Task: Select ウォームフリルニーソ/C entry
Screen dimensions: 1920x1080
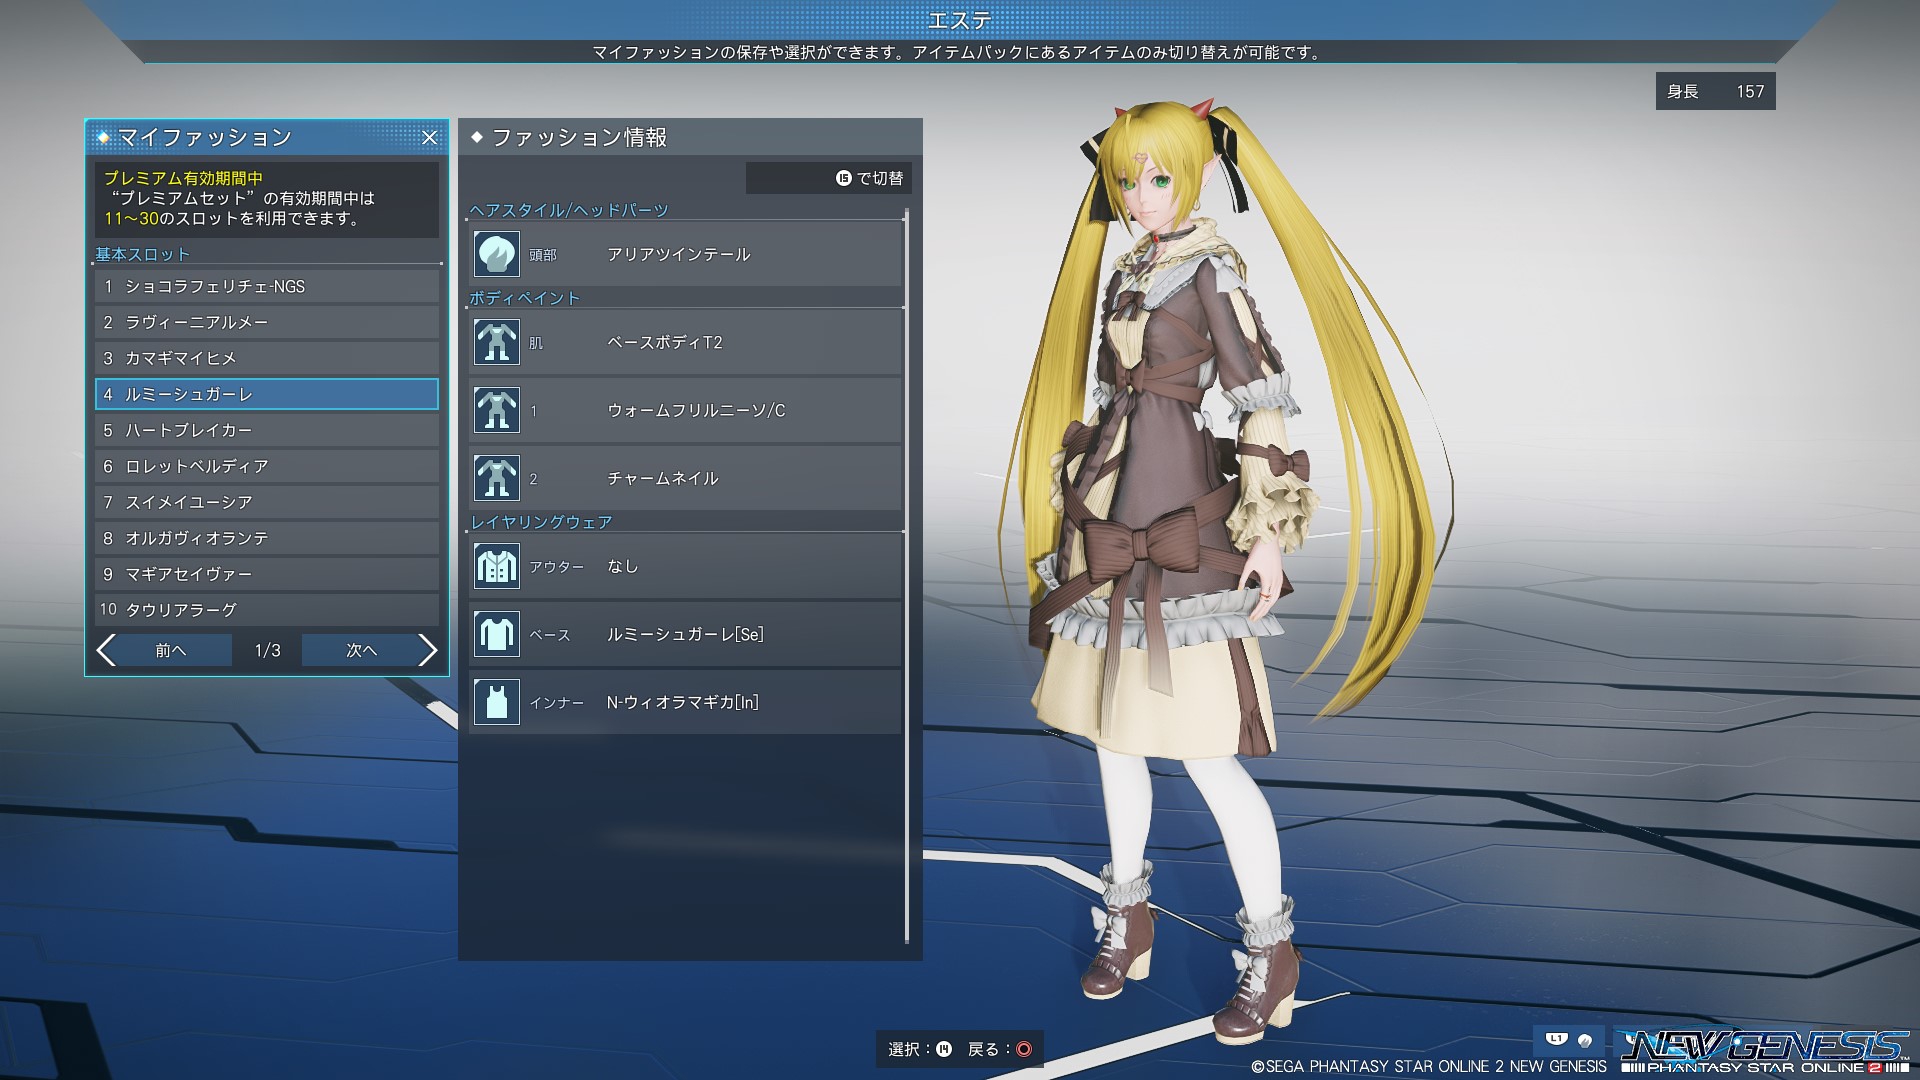Action: coord(686,410)
